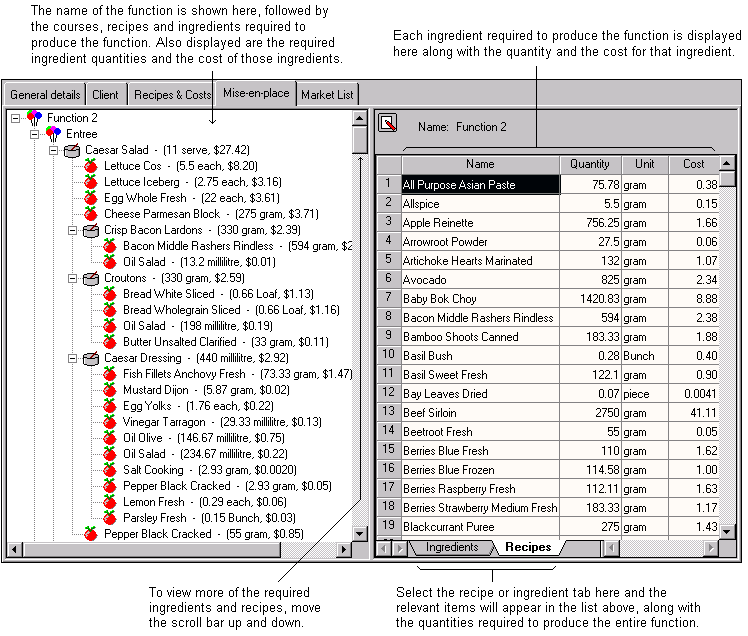The height and width of the screenshot is (636, 748).
Task: Click the balloons icon next to Function 2
Action: pyautogui.click(x=34, y=118)
